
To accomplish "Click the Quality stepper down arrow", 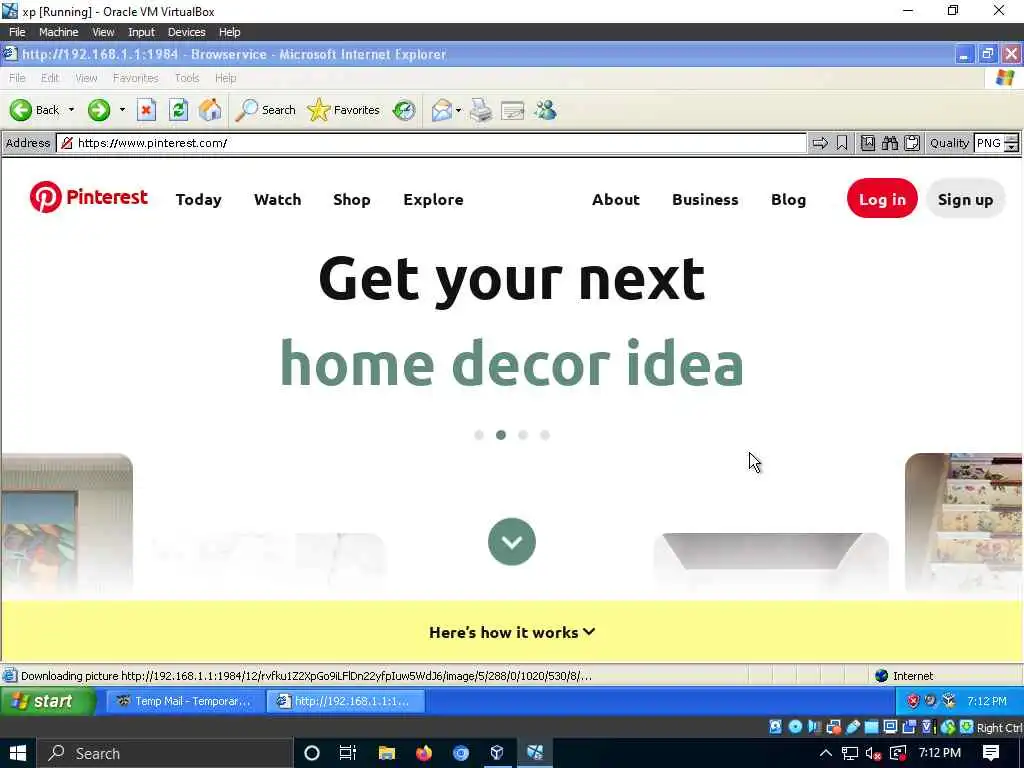I will tap(1012, 148).
